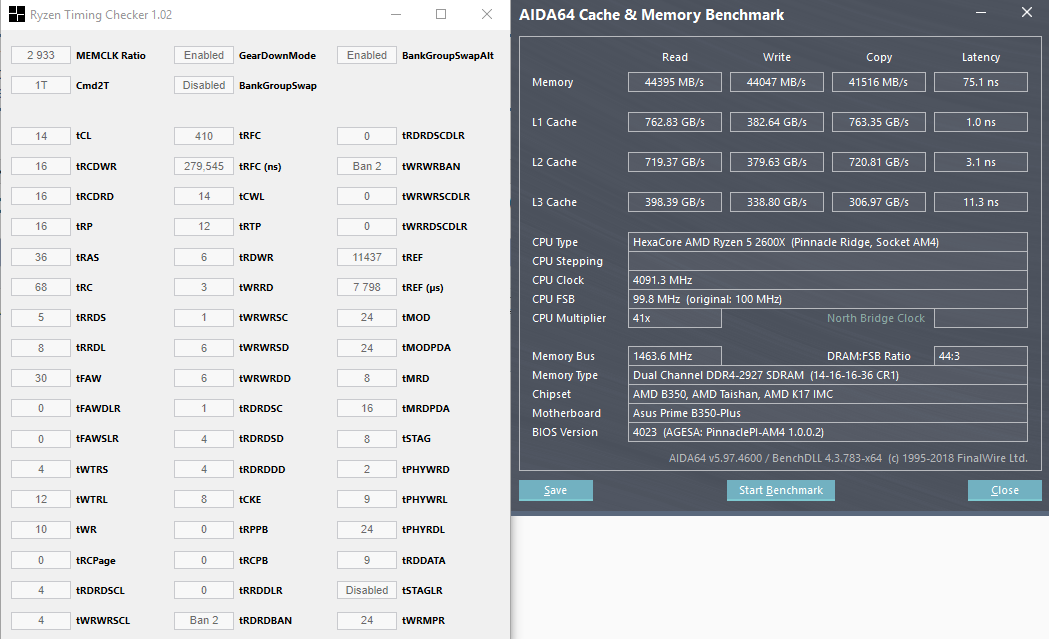Click Memory Copy result 41516 MB/s

(x=878, y=82)
